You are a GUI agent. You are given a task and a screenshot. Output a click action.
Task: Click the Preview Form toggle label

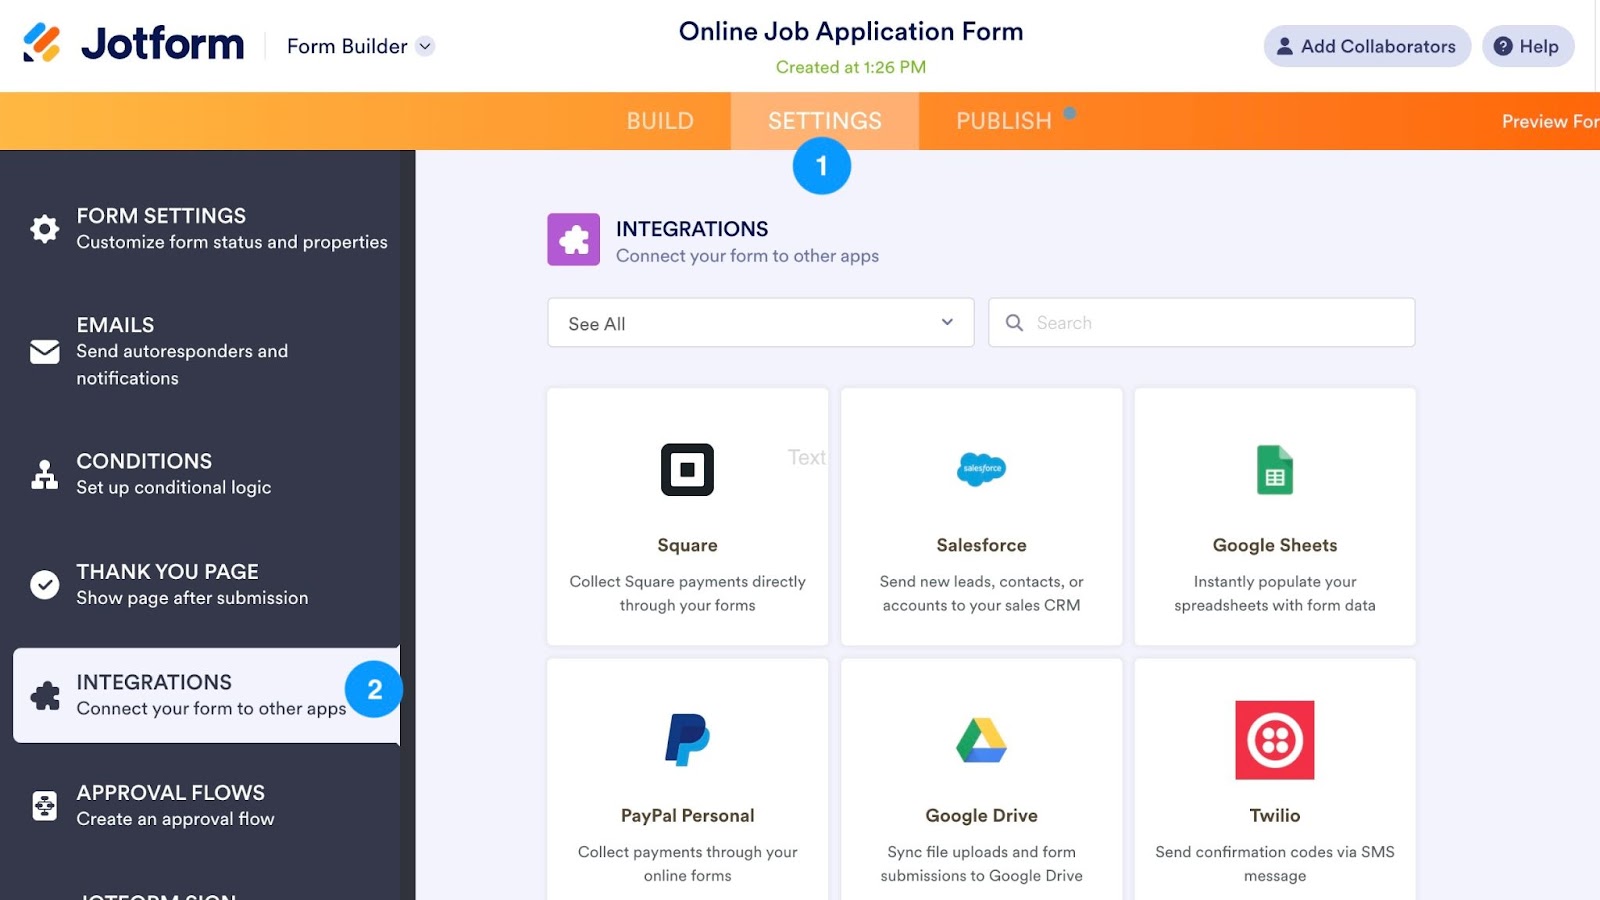pos(1550,121)
